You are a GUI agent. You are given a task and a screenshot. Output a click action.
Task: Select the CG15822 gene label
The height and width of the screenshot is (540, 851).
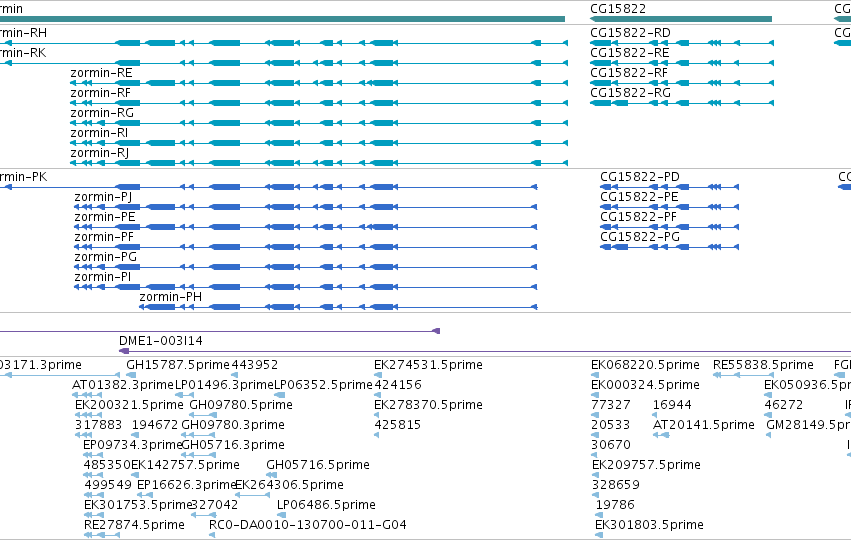pyautogui.click(x=618, y=9)
